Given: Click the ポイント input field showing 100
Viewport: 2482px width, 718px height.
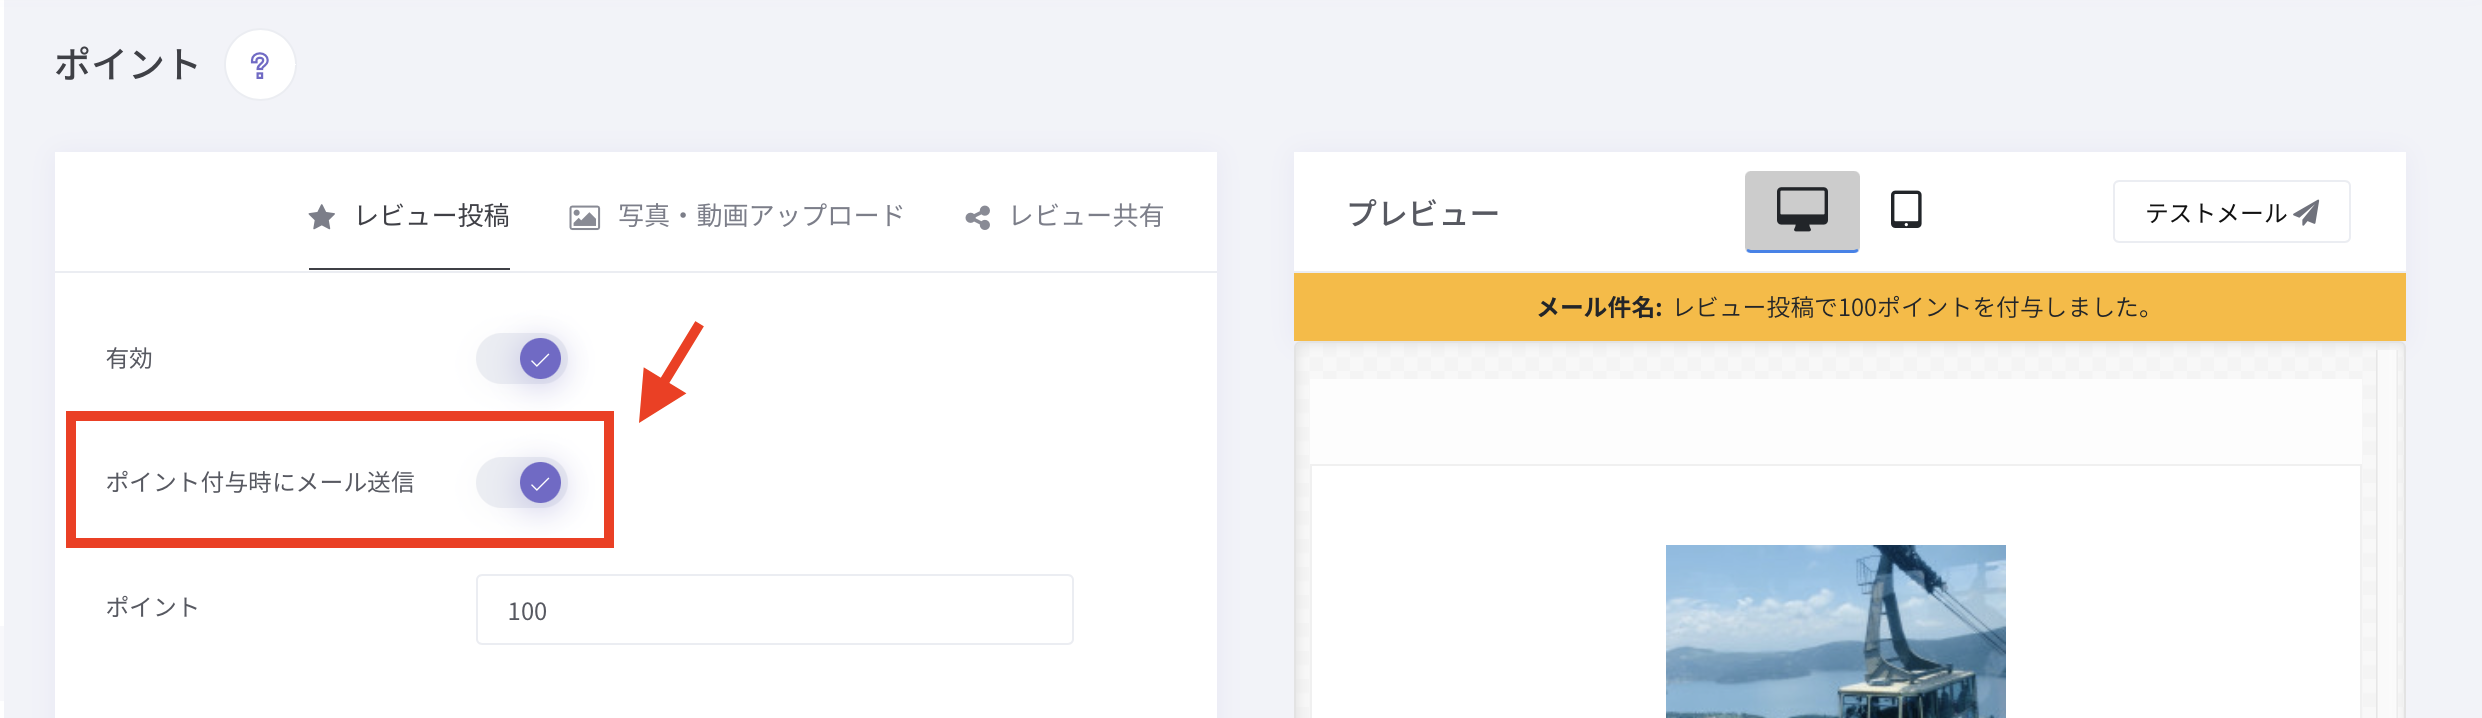Looking at the screenshot, I should (x=774, y=610).
